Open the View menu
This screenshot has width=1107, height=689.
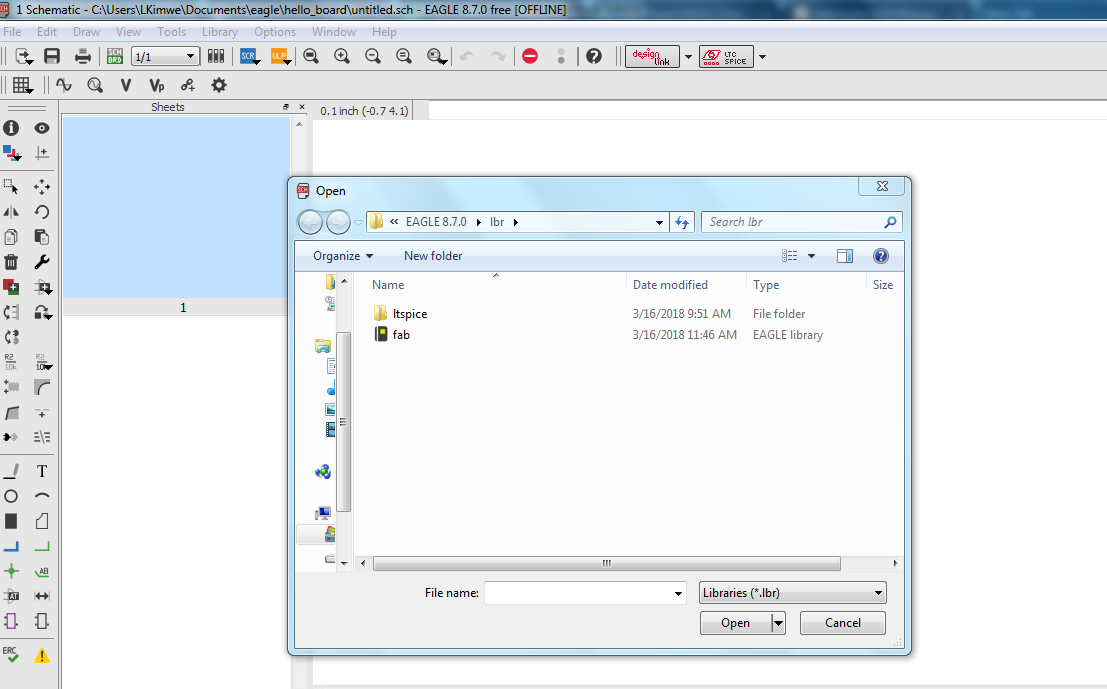[x=128, y=32]
